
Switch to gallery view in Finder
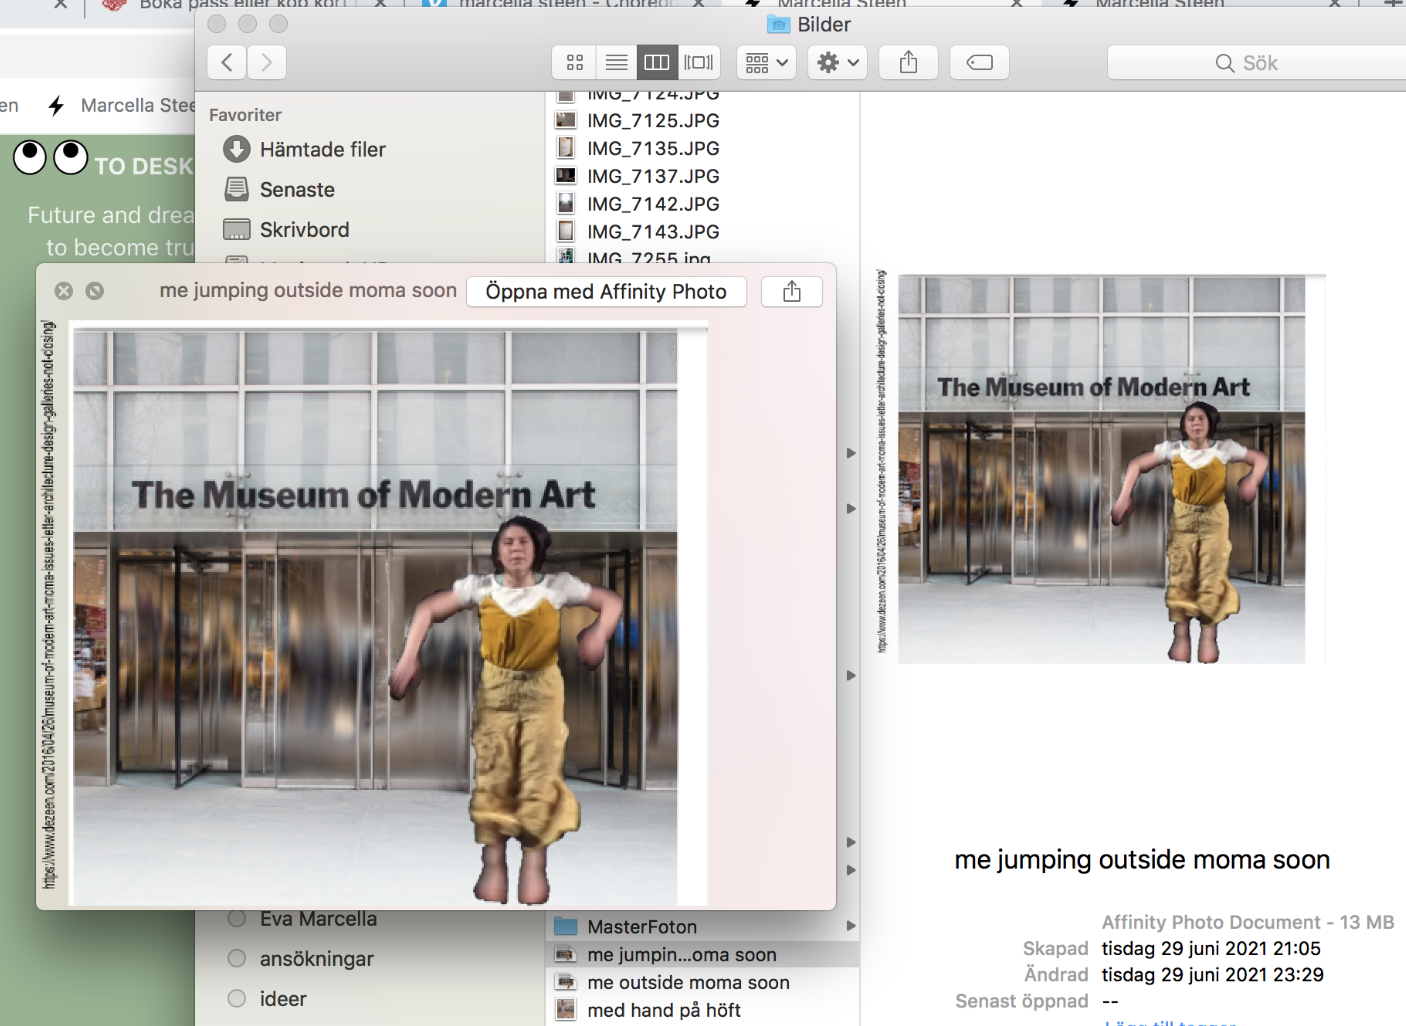pyautogui.click(x=698, y=63)
